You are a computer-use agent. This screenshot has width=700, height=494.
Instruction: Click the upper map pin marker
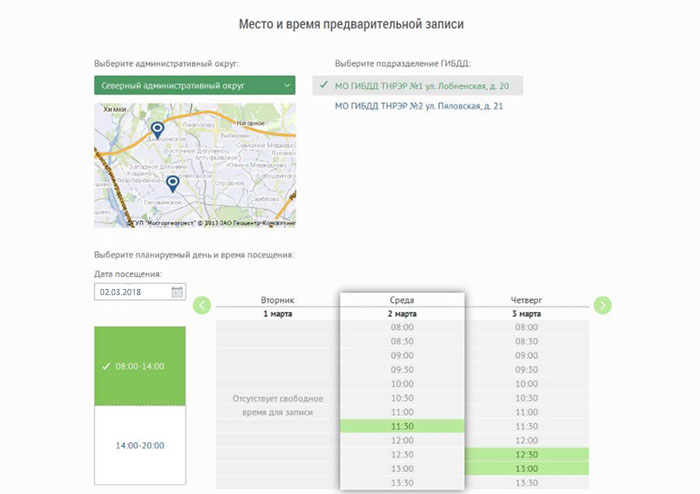(x=157, y=130)
